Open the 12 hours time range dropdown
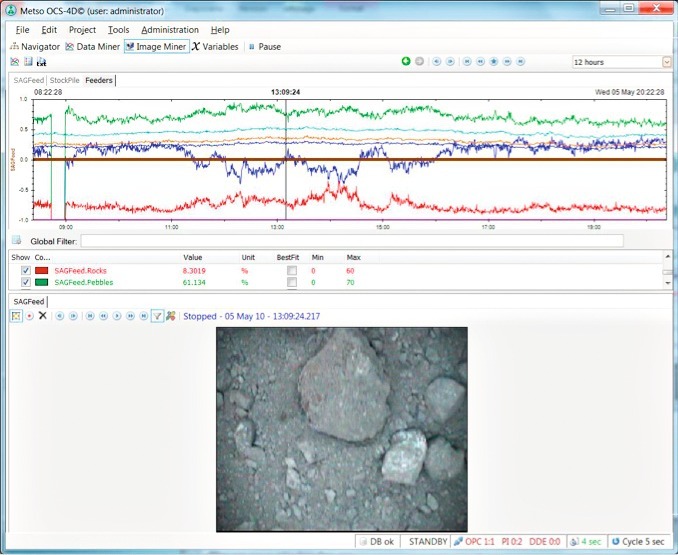Screen dimensions: 678x555 [x=666, y=62]
